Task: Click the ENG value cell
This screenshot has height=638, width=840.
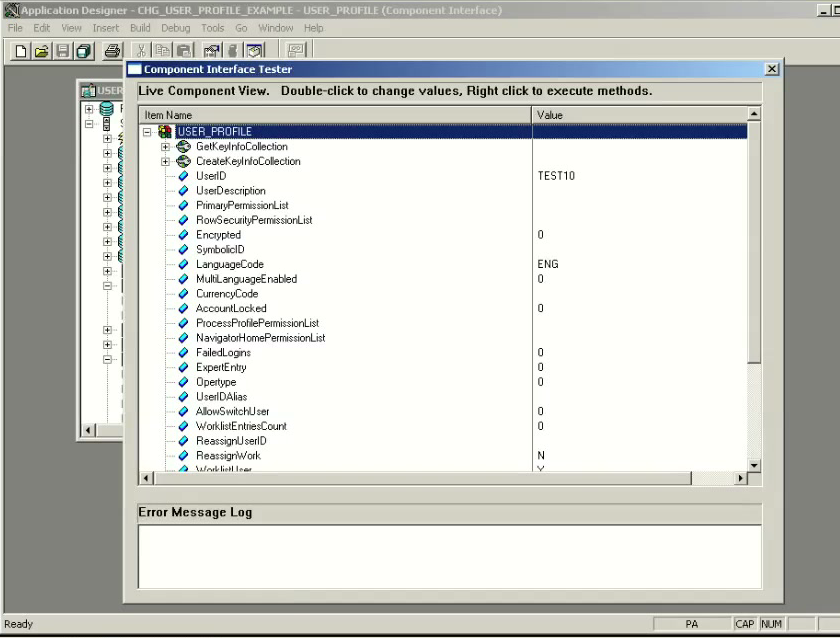Action: pyautogui.click(x=548, y=264)
